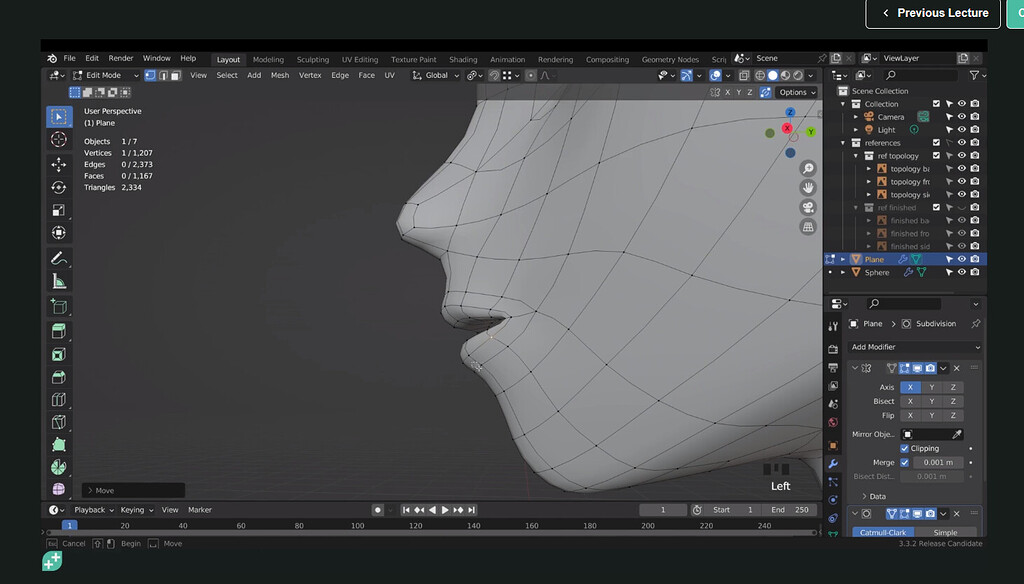Expand the Camera item in the outliner

point(856,117)
